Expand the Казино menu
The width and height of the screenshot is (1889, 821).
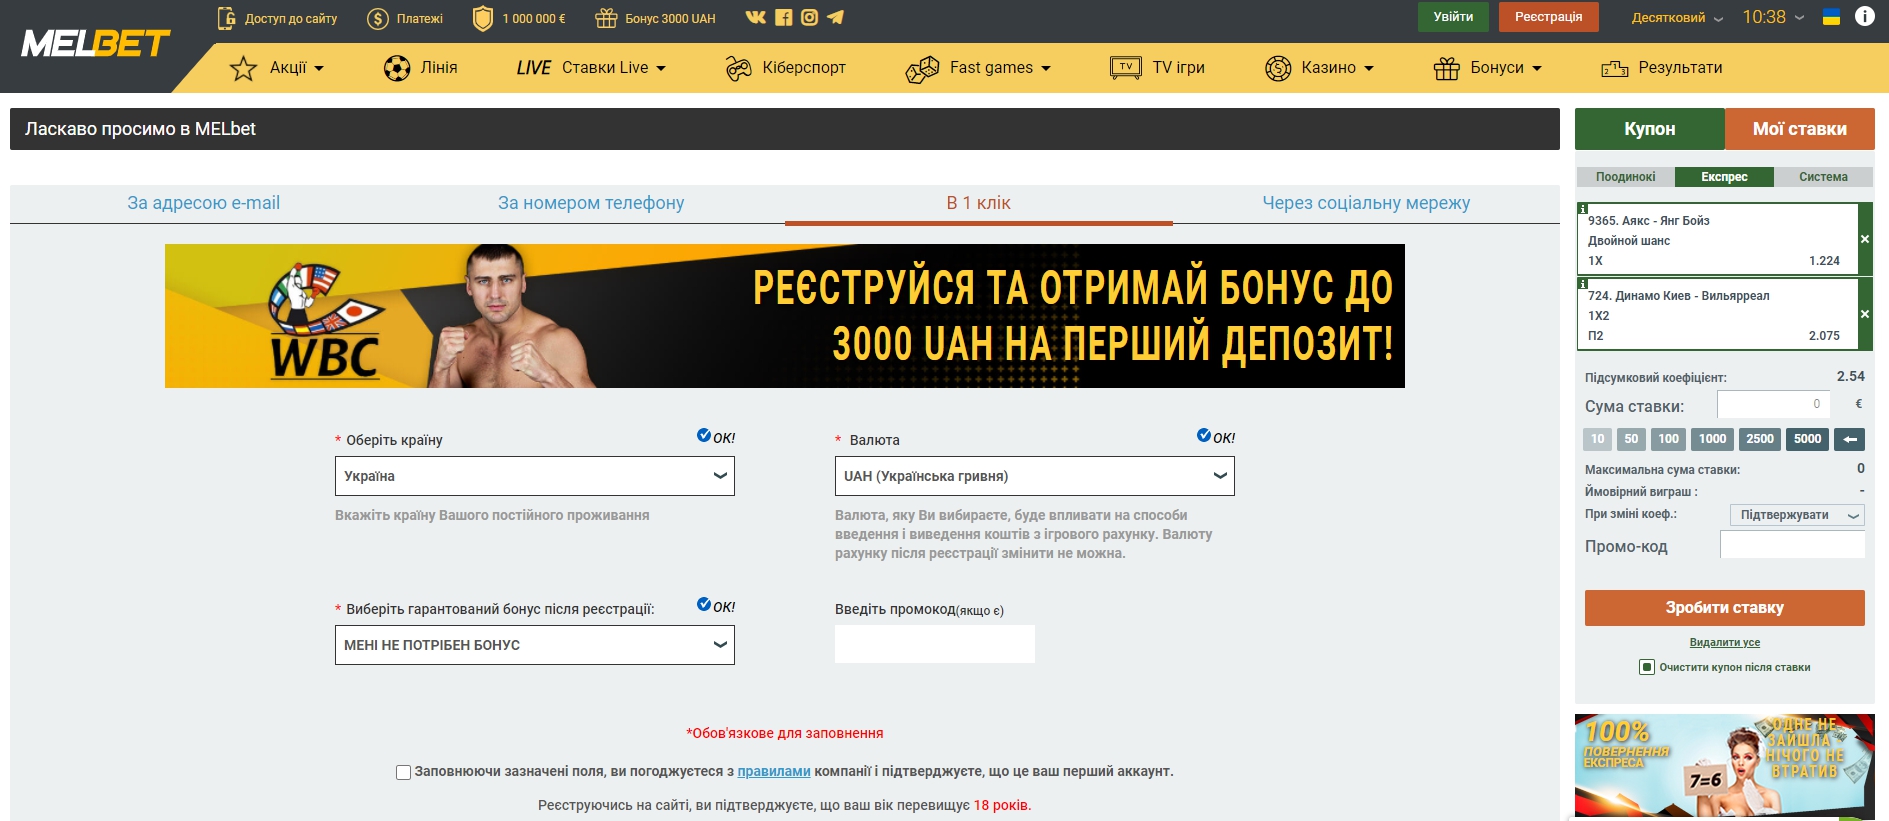pos(1338,68)
